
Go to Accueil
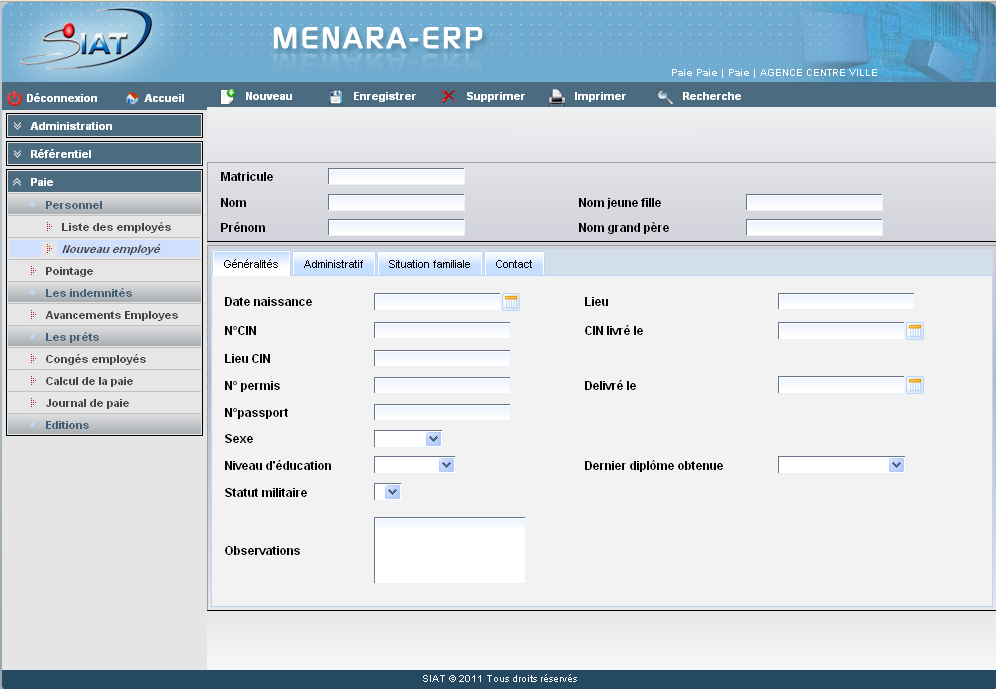pos(164,98)
